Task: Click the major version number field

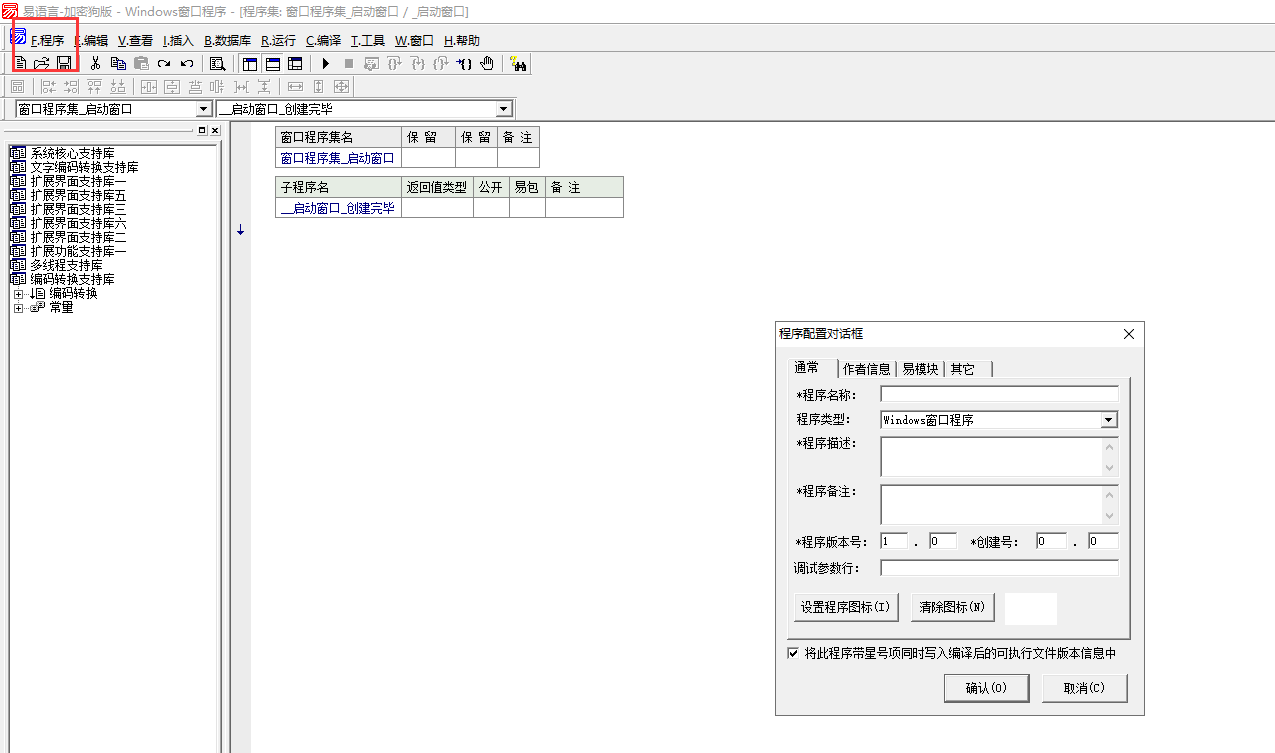Action: [x=894, y=541]
